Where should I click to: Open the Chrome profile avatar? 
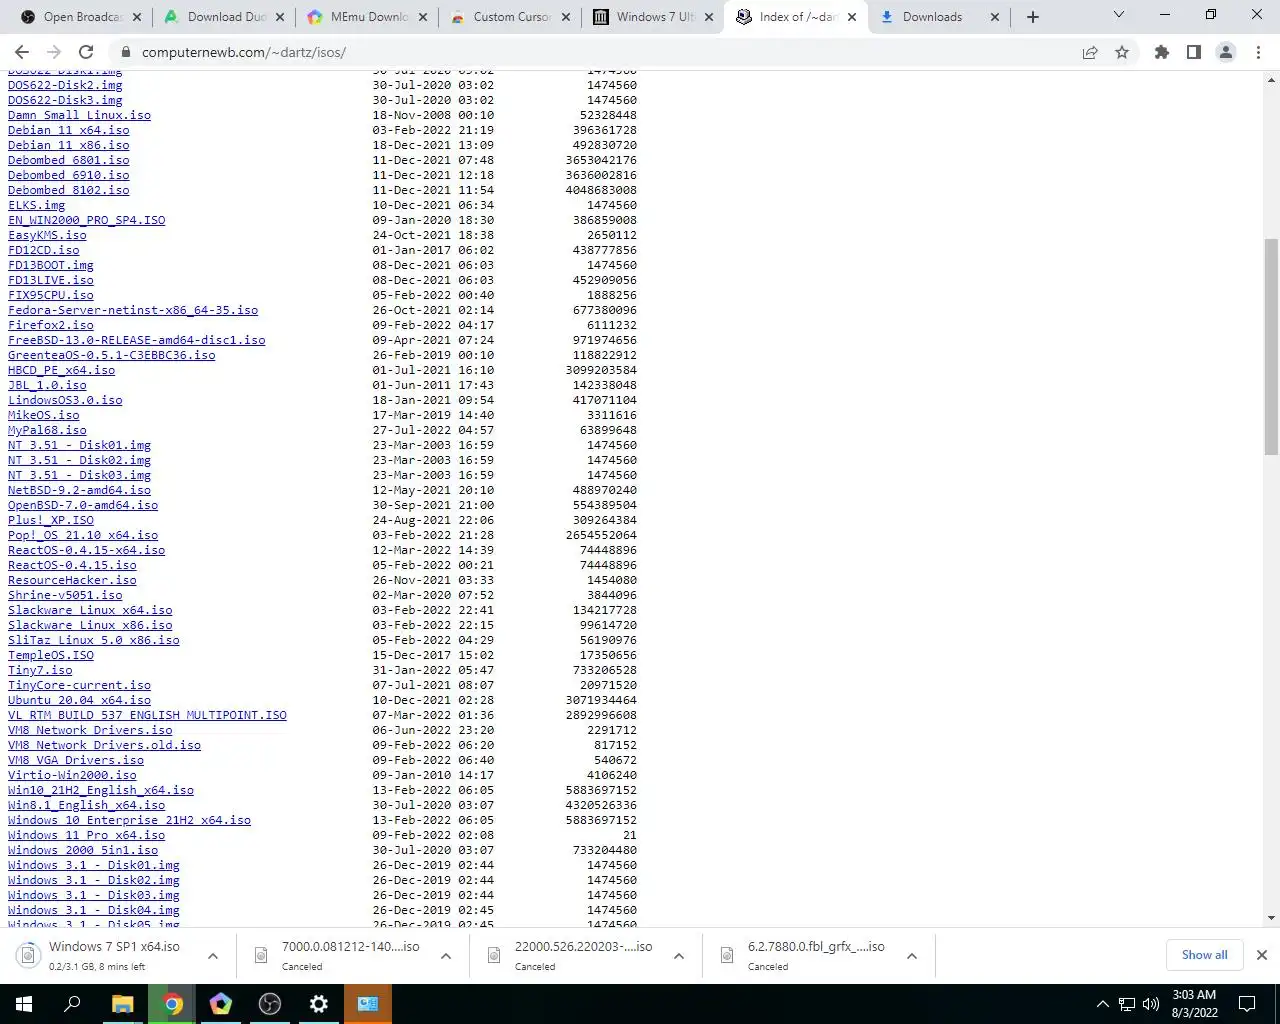(1226, 52)
